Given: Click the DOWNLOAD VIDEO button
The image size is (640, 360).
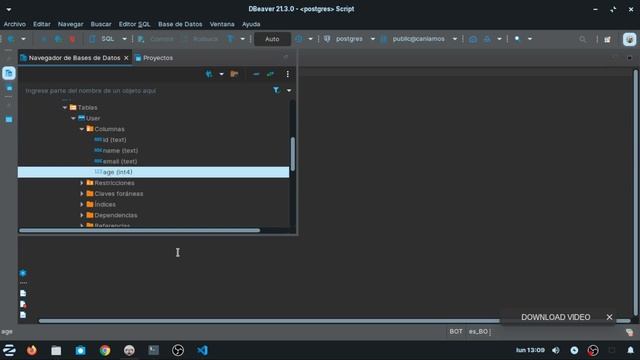Looking at the screenshot, I should [x=556, y=317].
